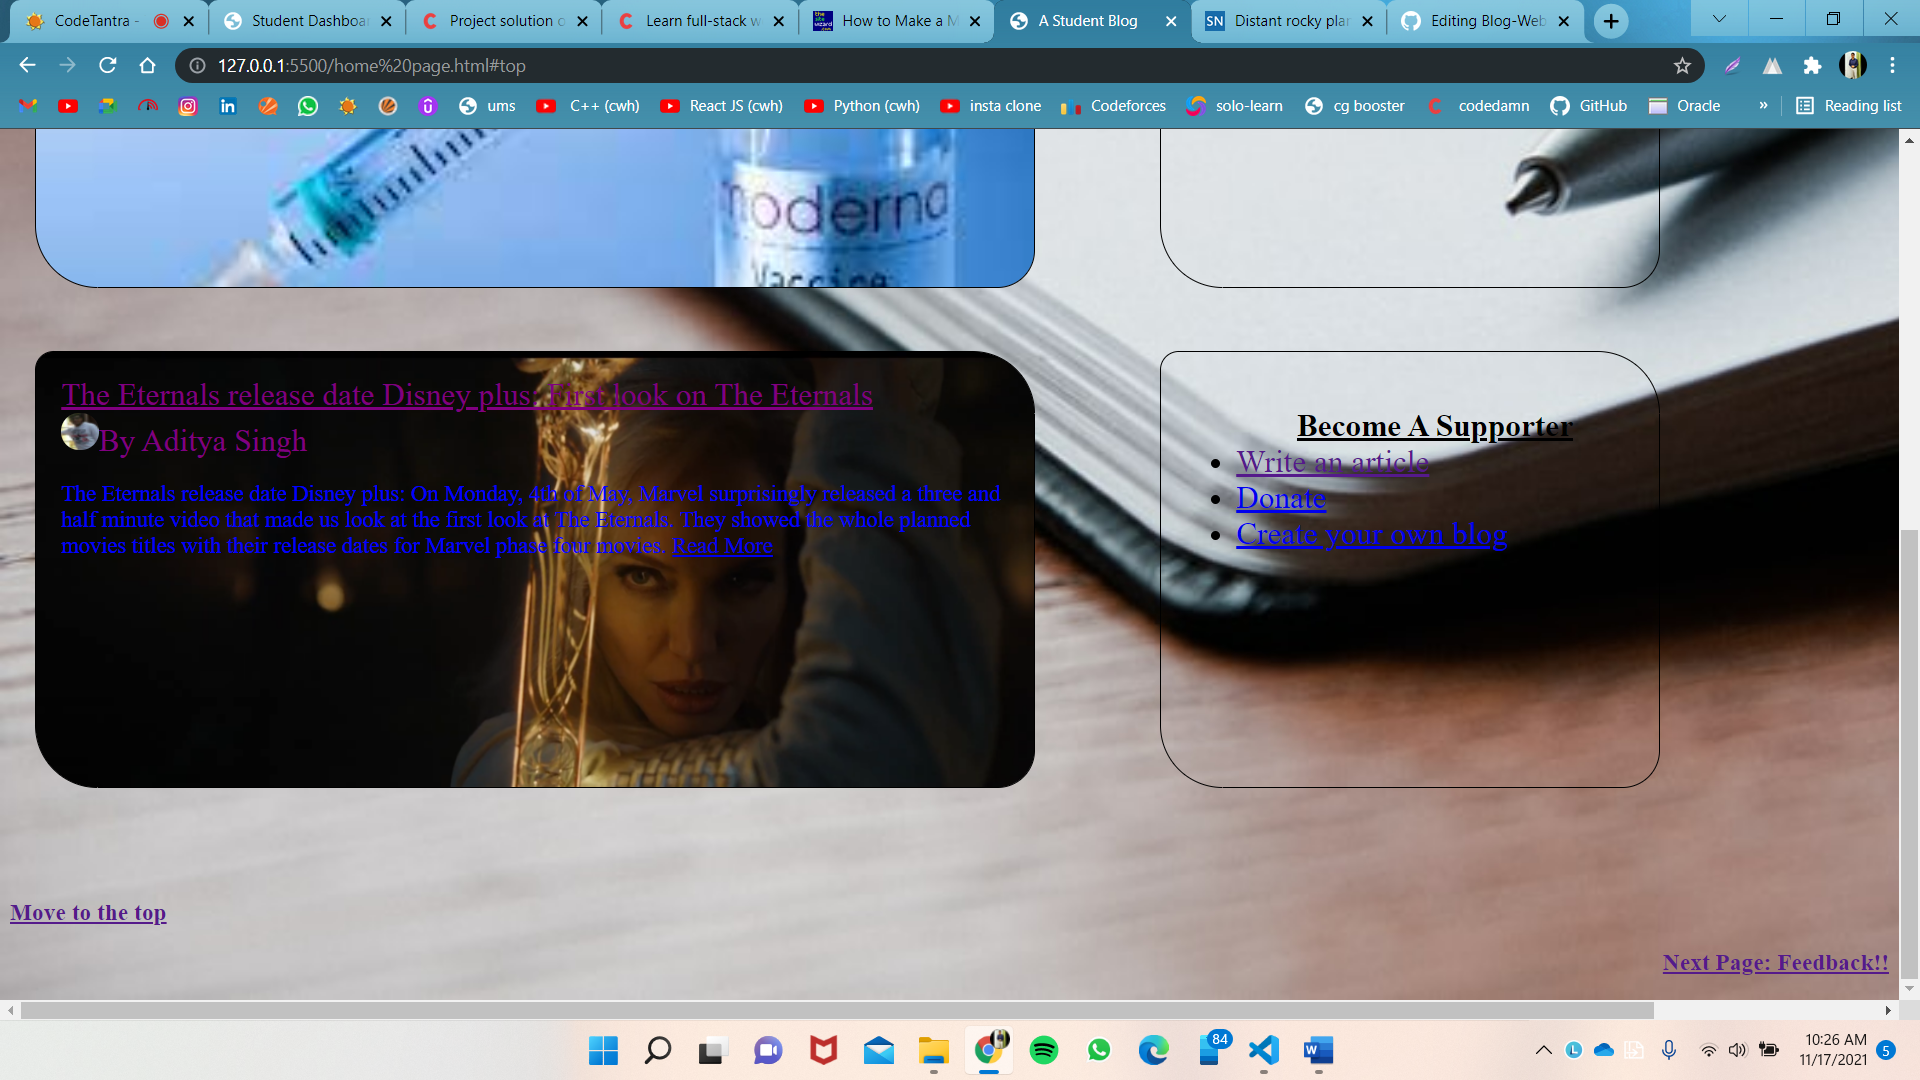Launch Visual Studio Code from taskbar
Image resolution: width=1920 pixels, height=1080 pixels.
pos(1263,1050)
